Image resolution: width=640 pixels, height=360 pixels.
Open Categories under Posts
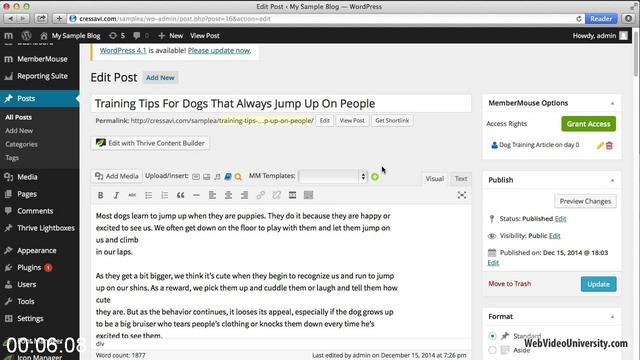click(21, 144)
